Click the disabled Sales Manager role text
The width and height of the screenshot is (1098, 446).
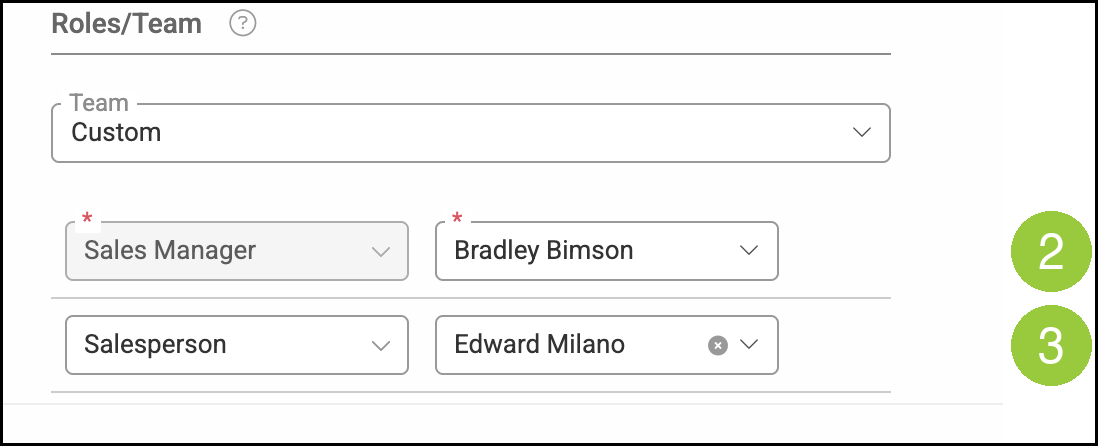coord(170,251)
